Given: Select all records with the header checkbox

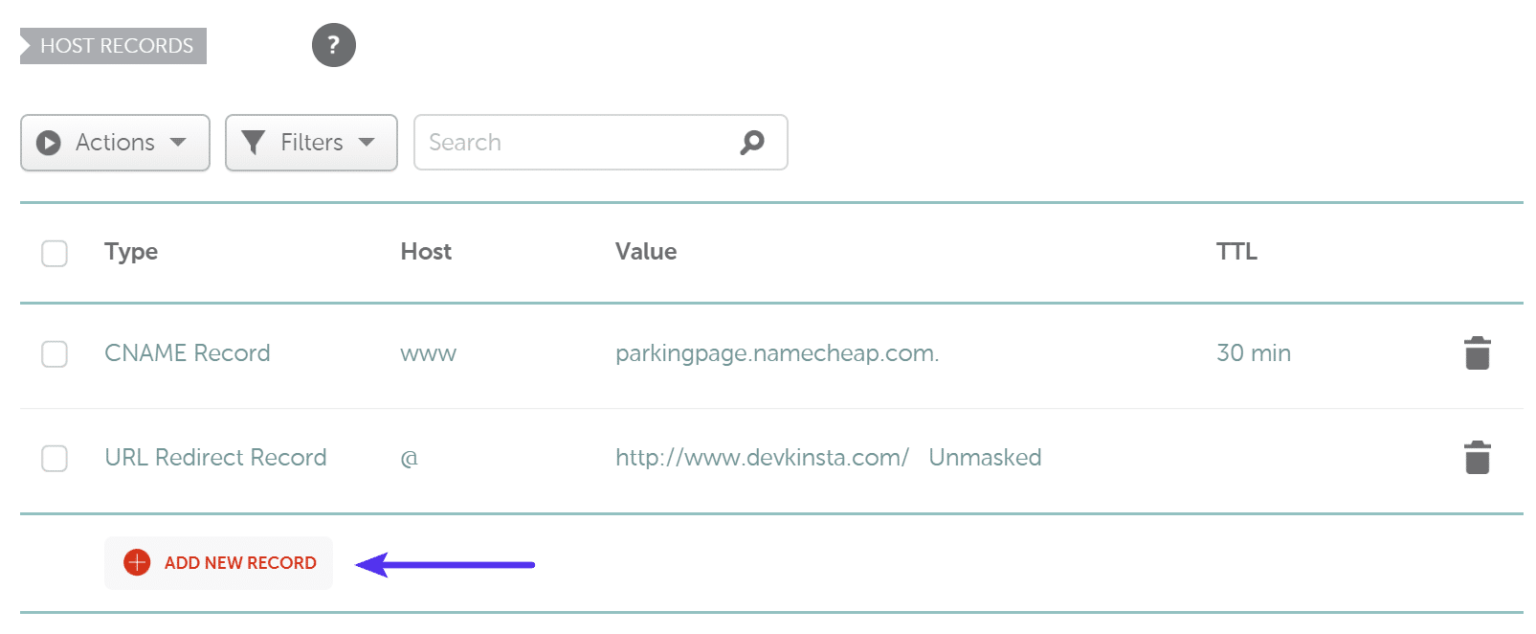Looking at the screenshot, I should pyautogui.click(x=54, y=253).
